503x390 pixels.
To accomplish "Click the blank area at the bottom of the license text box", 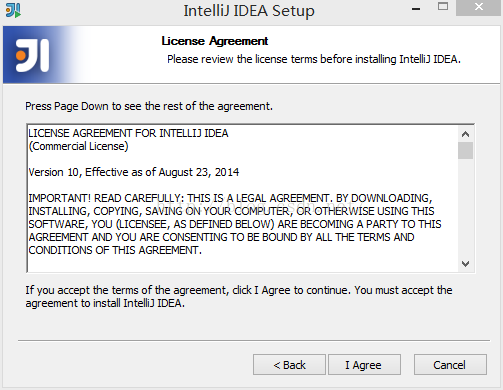I will (x=243, y=264).
